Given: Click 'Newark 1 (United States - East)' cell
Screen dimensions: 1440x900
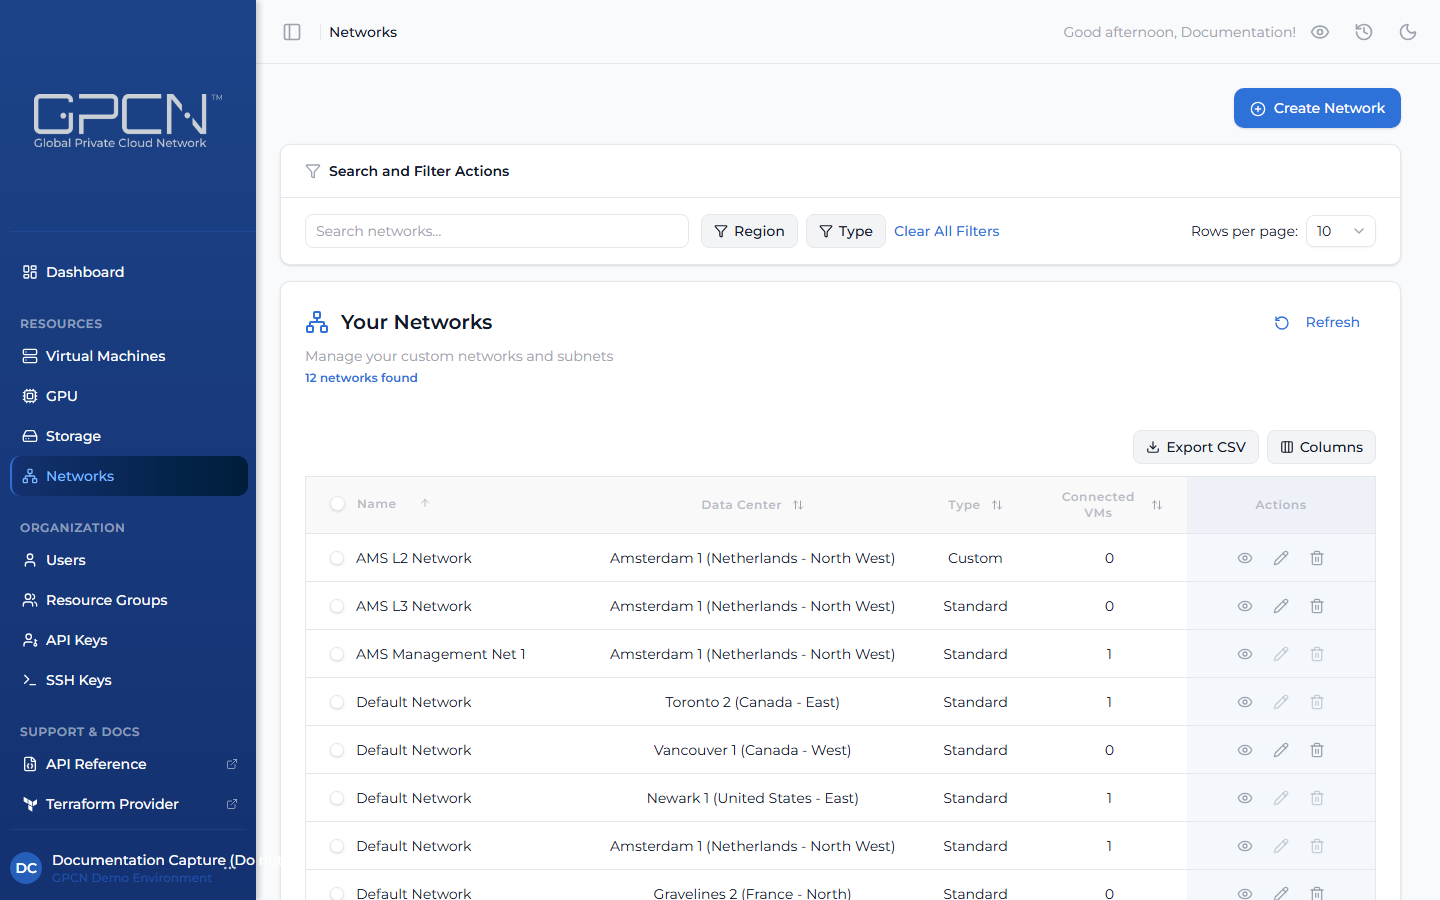Looking at the screenshot, I should (x=752, y=798).
